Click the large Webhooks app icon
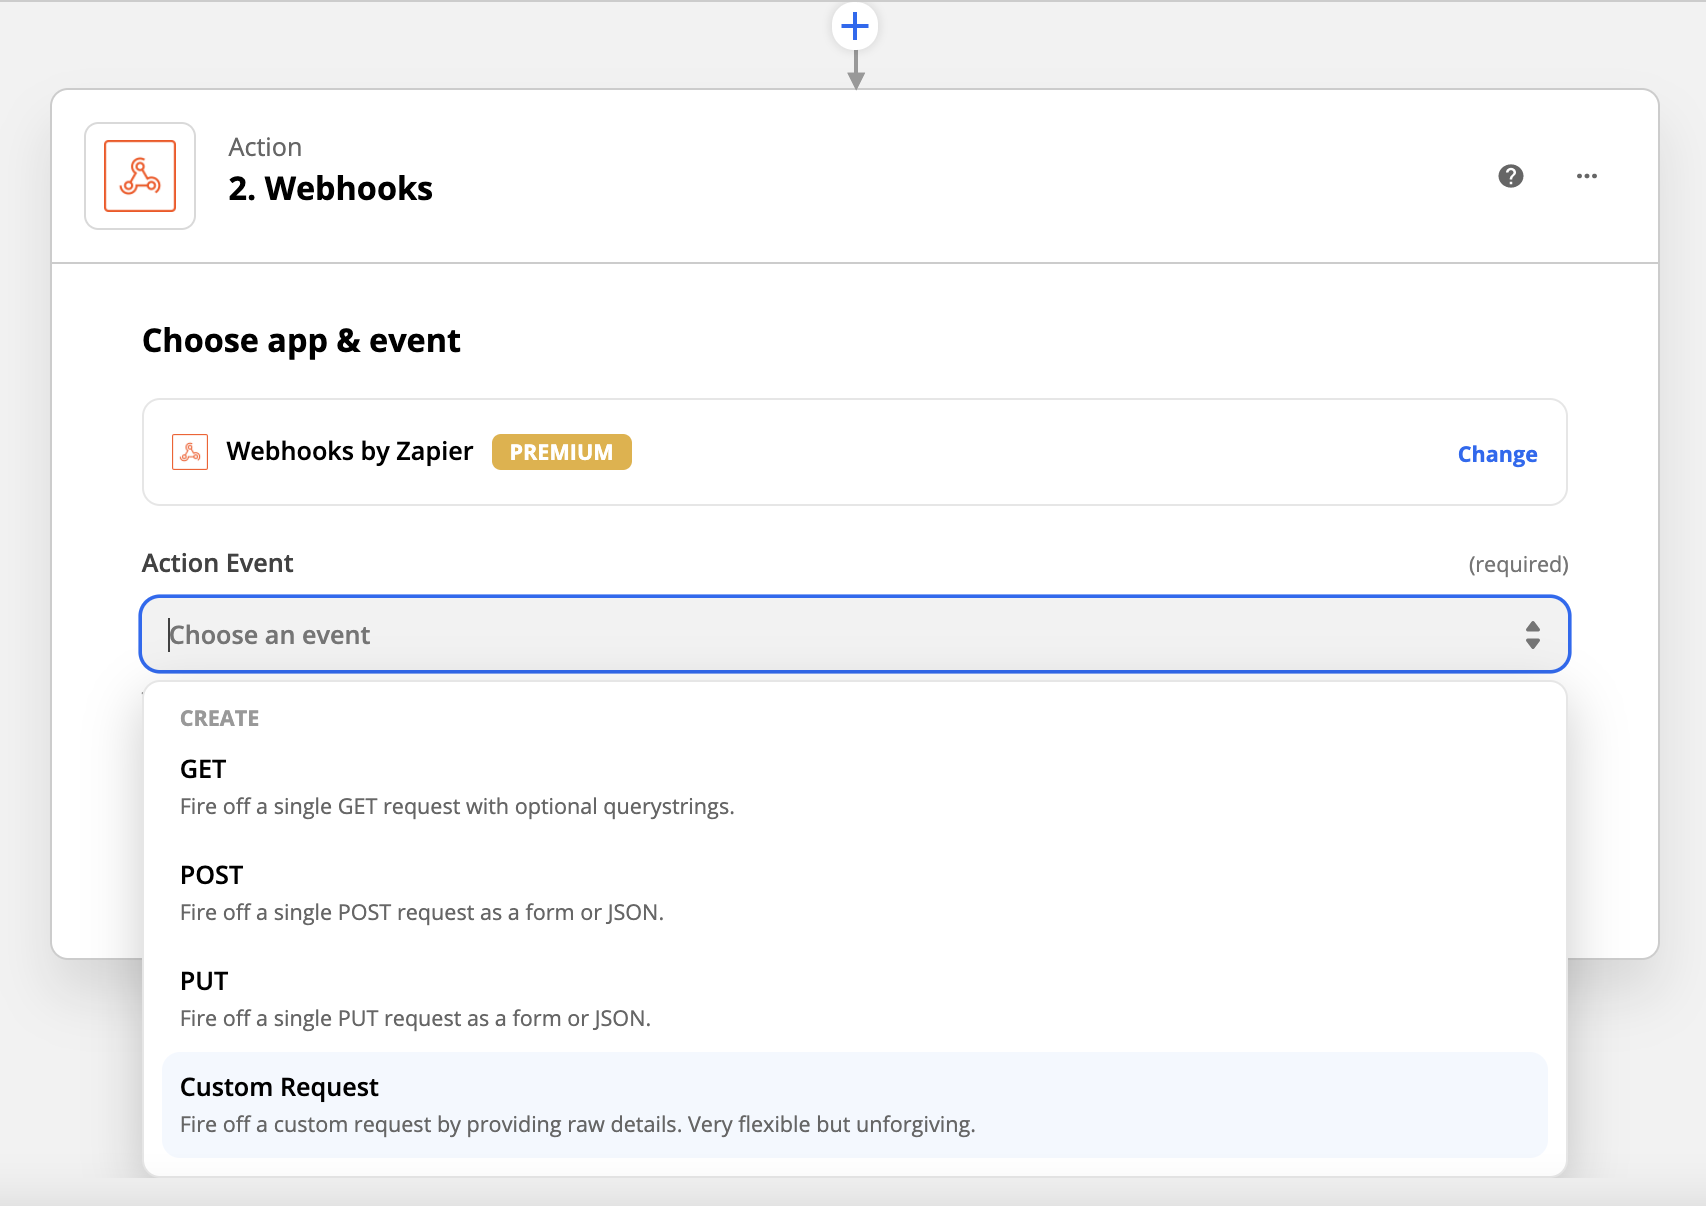Image resolution: width=1706 pixels, height=1206 pixels. click(x=140, y=176)
